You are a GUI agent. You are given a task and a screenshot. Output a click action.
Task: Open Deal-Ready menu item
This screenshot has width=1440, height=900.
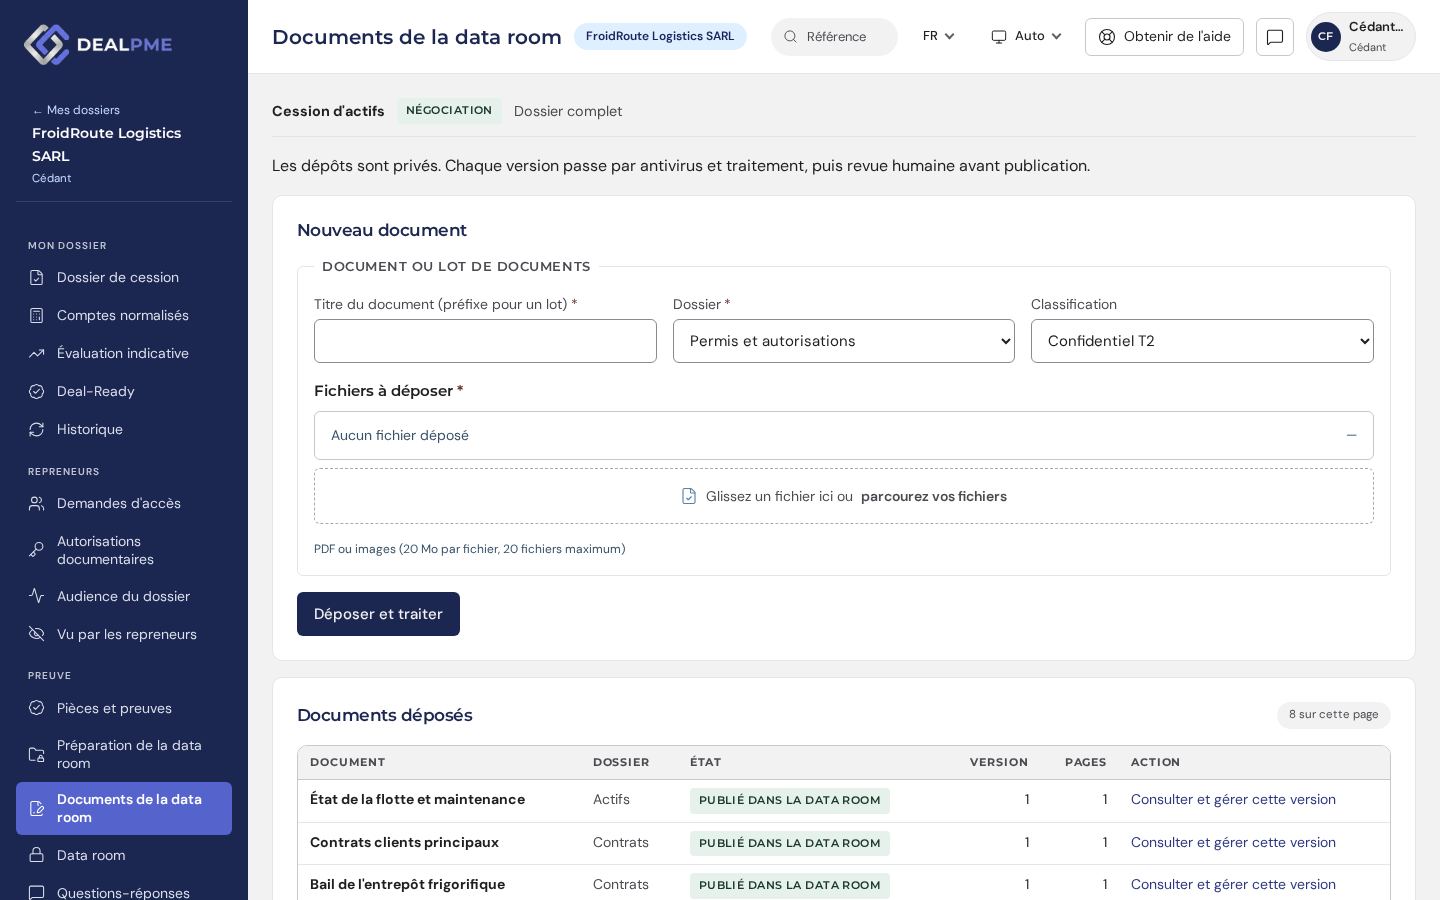pyautogui.click(x=124, y=391)
